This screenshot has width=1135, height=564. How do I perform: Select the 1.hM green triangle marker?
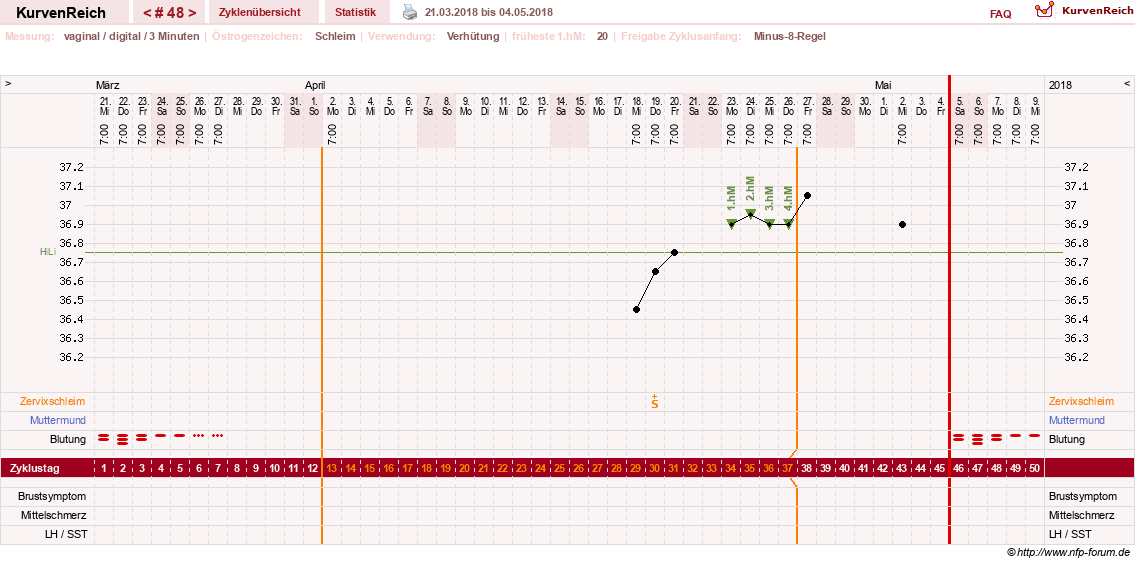point(732,224)
